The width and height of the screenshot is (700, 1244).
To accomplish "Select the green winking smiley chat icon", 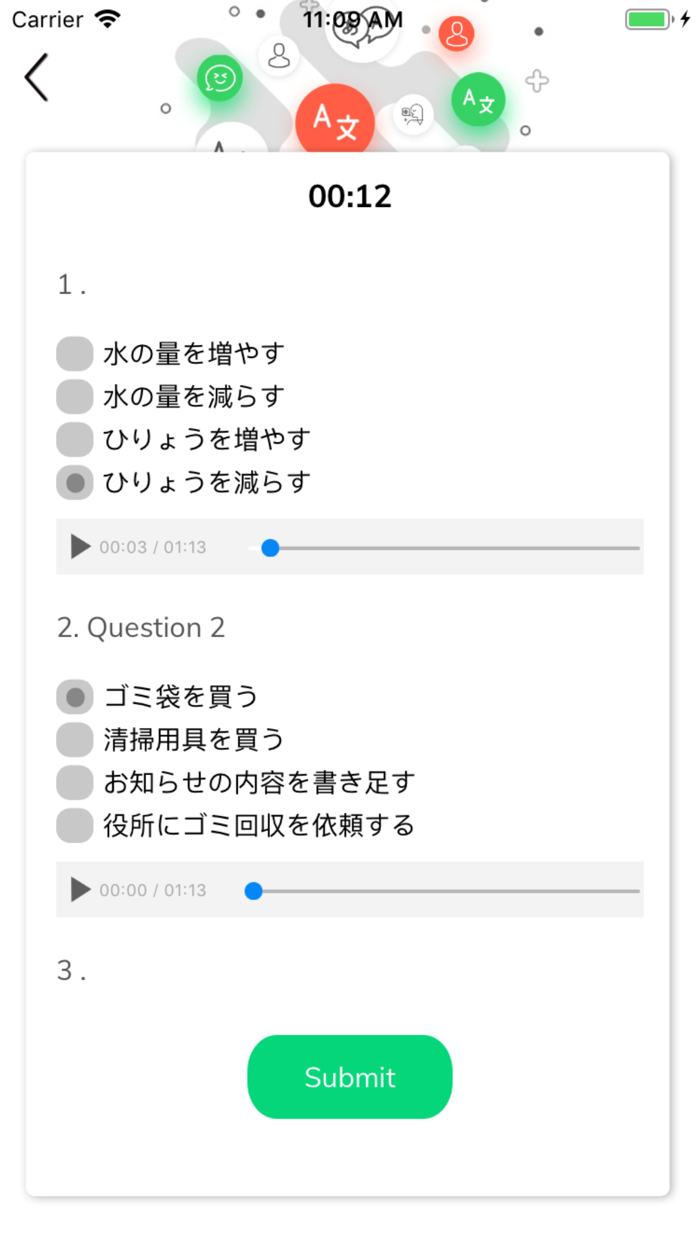I will (219, 78).
